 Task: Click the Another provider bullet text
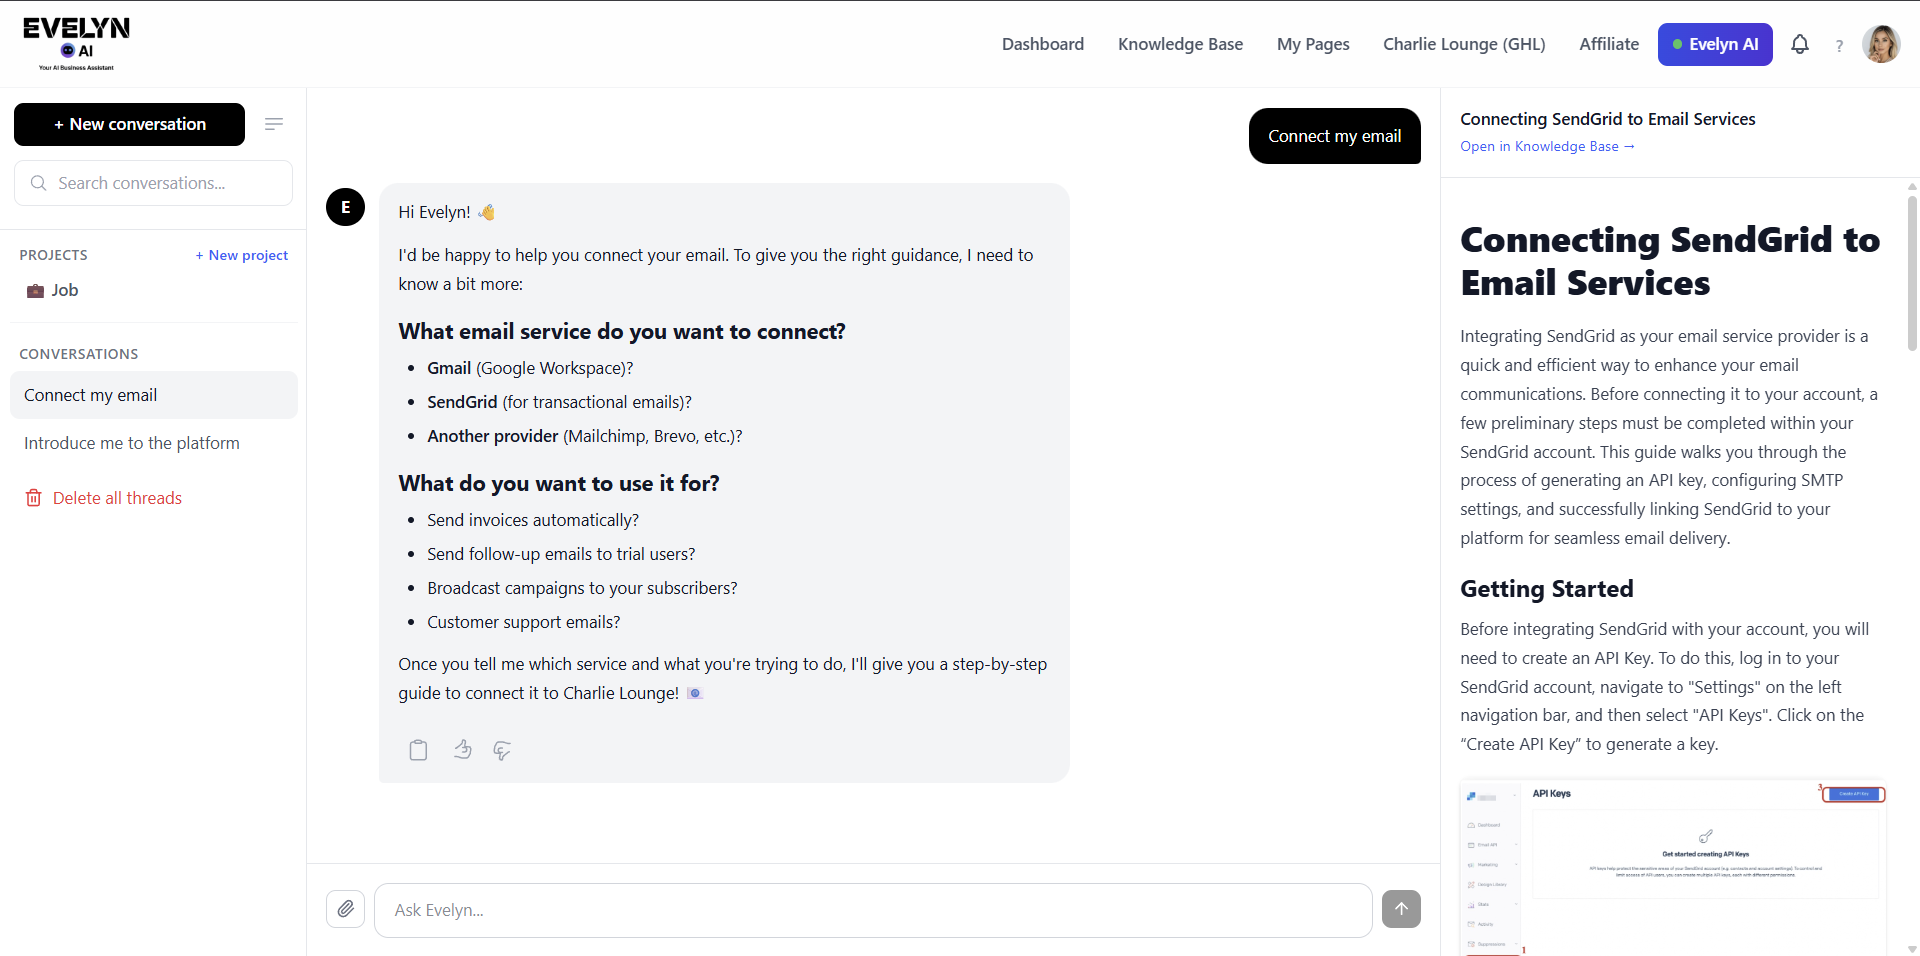pos(584,436)
